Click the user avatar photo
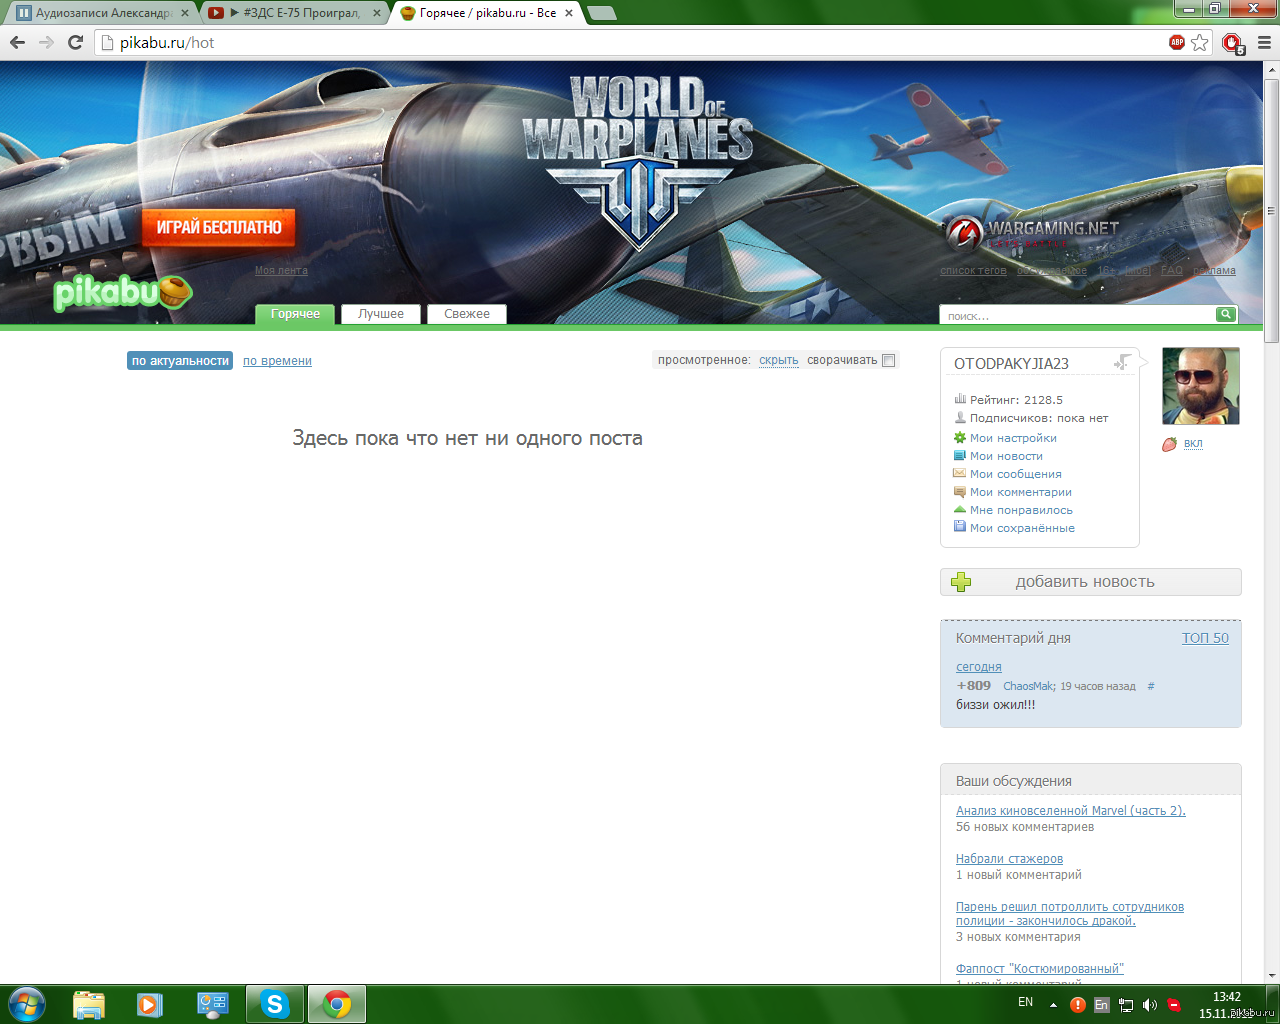This screenshot has height=1024, width=1280. point(1201,386)
